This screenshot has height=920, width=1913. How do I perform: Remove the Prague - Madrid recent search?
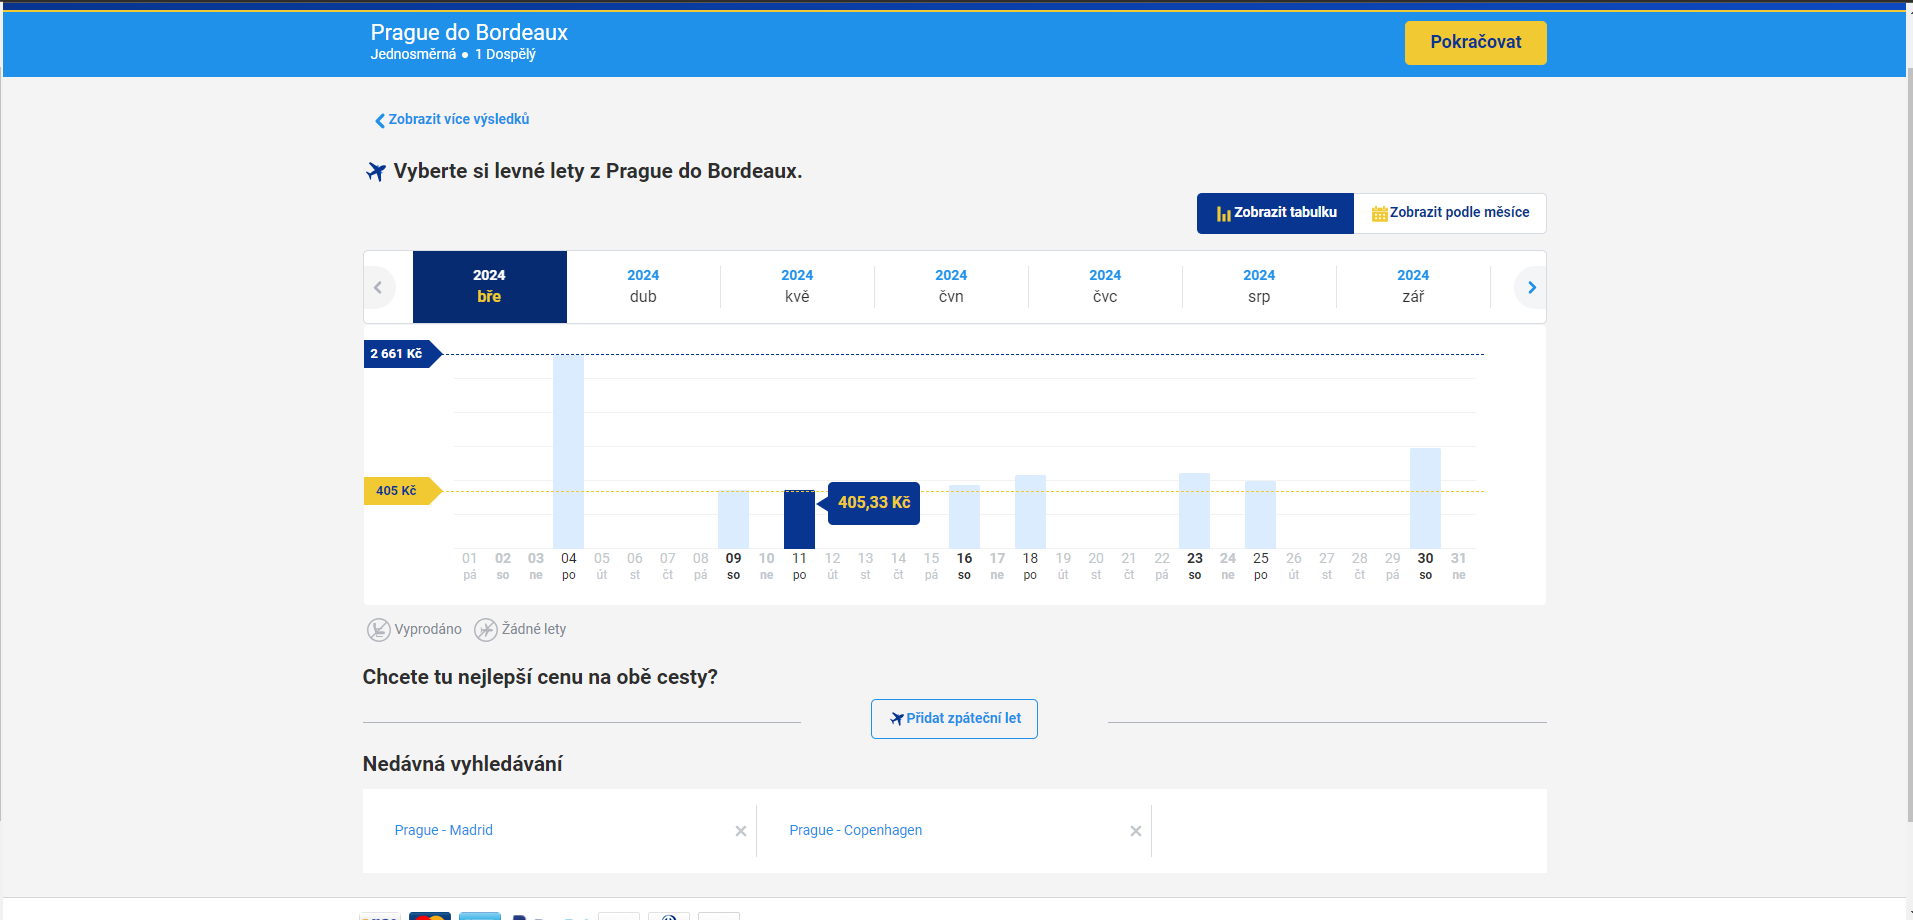pyautogui.click(x=741, y=831)
